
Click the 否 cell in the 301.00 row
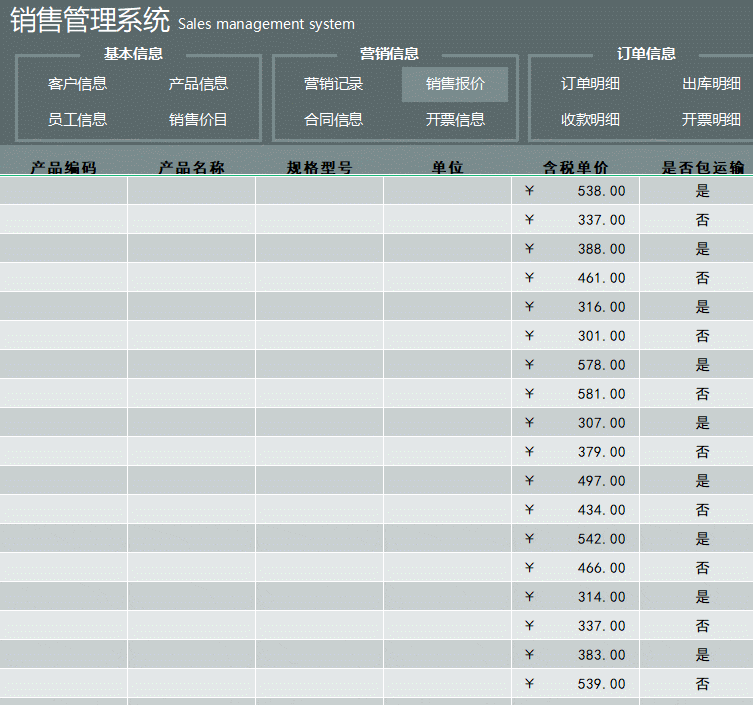click(x=696, y=336)
